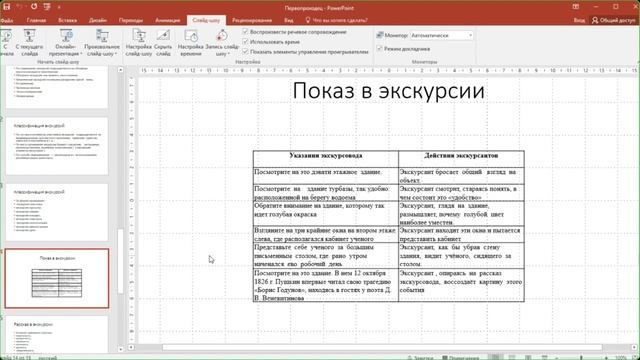Click the slide panel scroll-down arrow

[120, 349]
